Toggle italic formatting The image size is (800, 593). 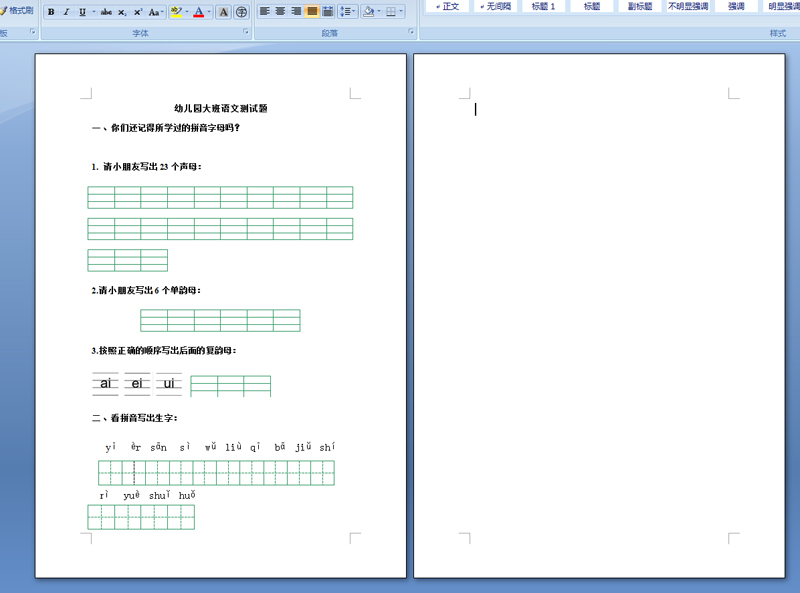[x=66, y=12]
